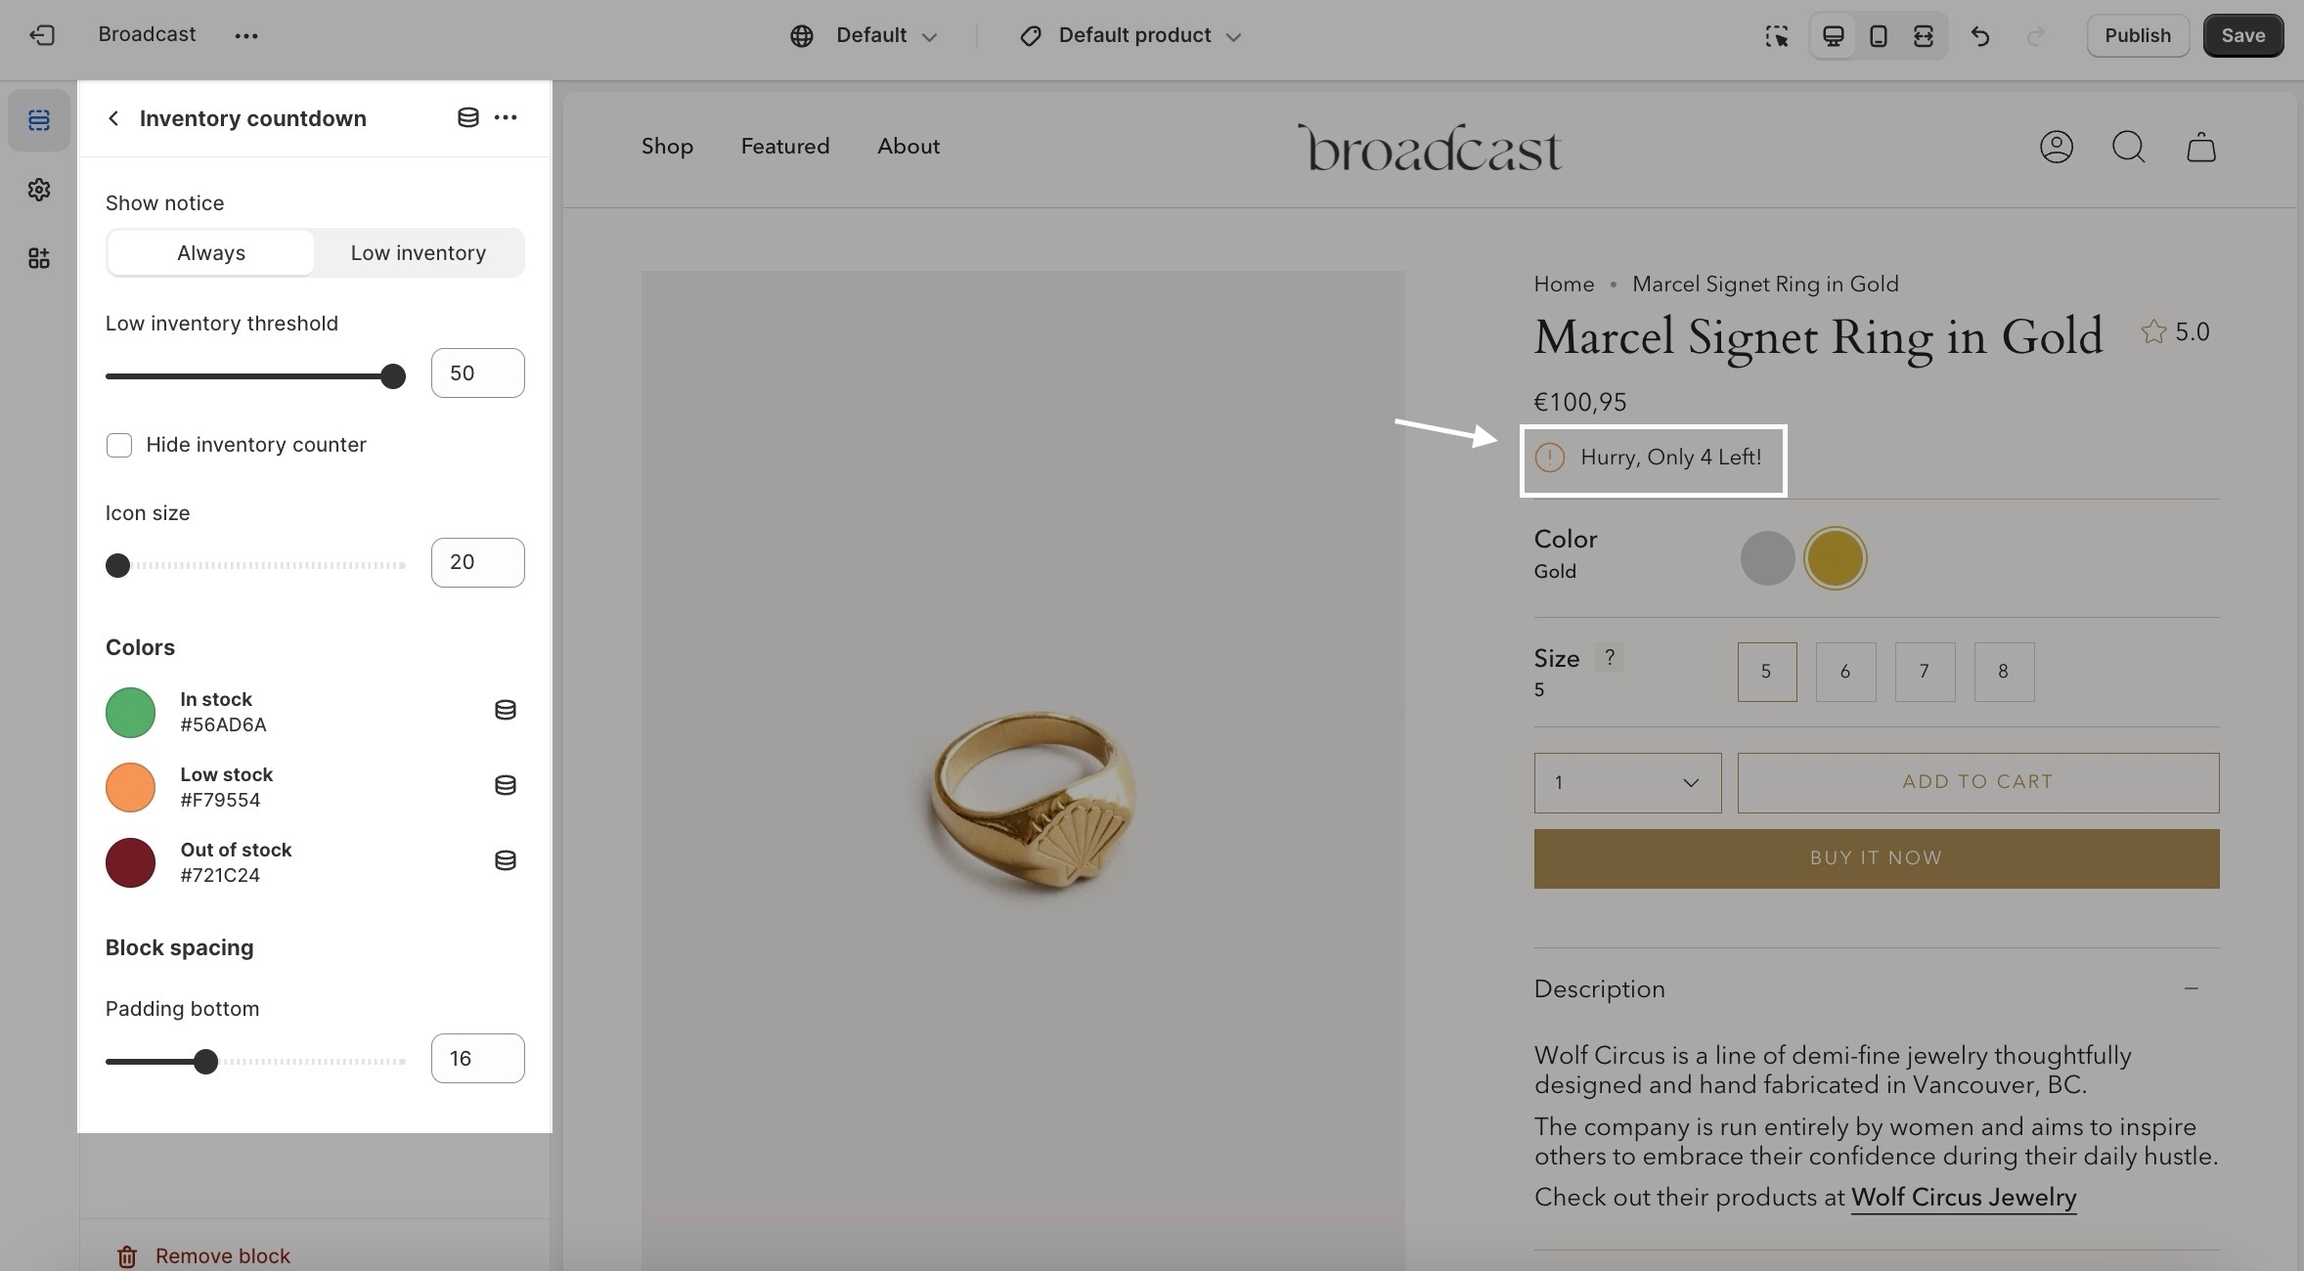Open the quantity selector dropdown
Screen dimensions: 2304x1271
click(x=1627, y=783)
